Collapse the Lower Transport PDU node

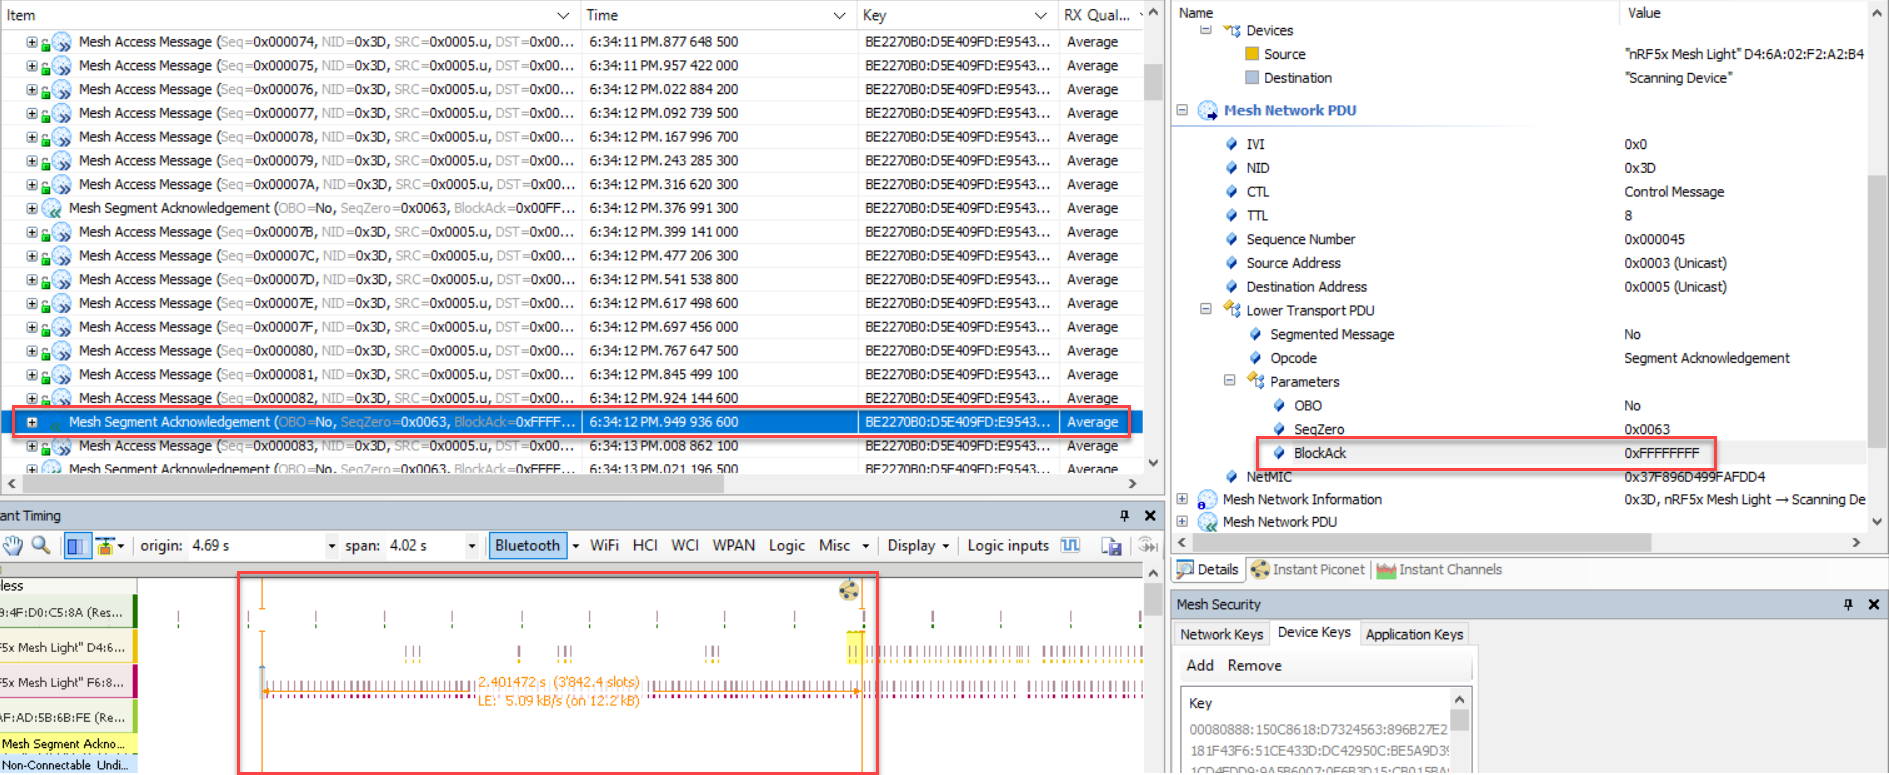coord(1206,310)
